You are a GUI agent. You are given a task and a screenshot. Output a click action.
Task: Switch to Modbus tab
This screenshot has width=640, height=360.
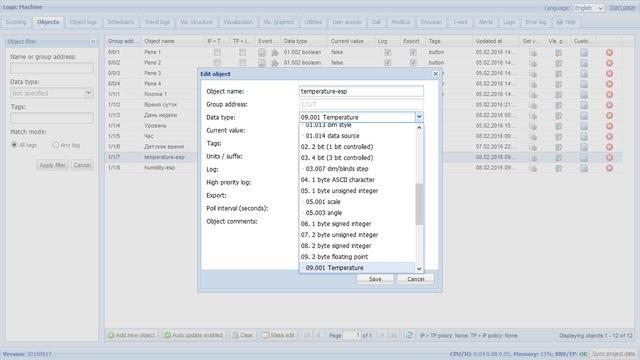401,22
